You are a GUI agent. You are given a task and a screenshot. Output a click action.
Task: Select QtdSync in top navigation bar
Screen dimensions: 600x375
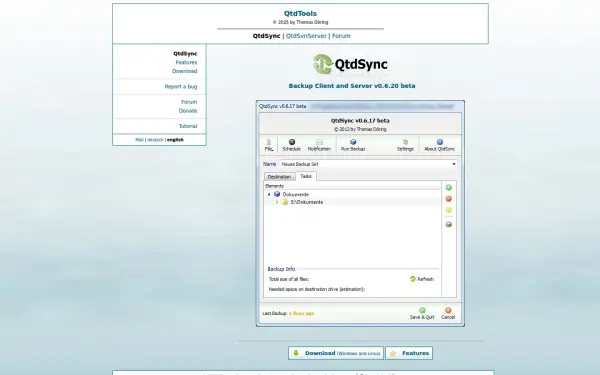click(266, 36)
